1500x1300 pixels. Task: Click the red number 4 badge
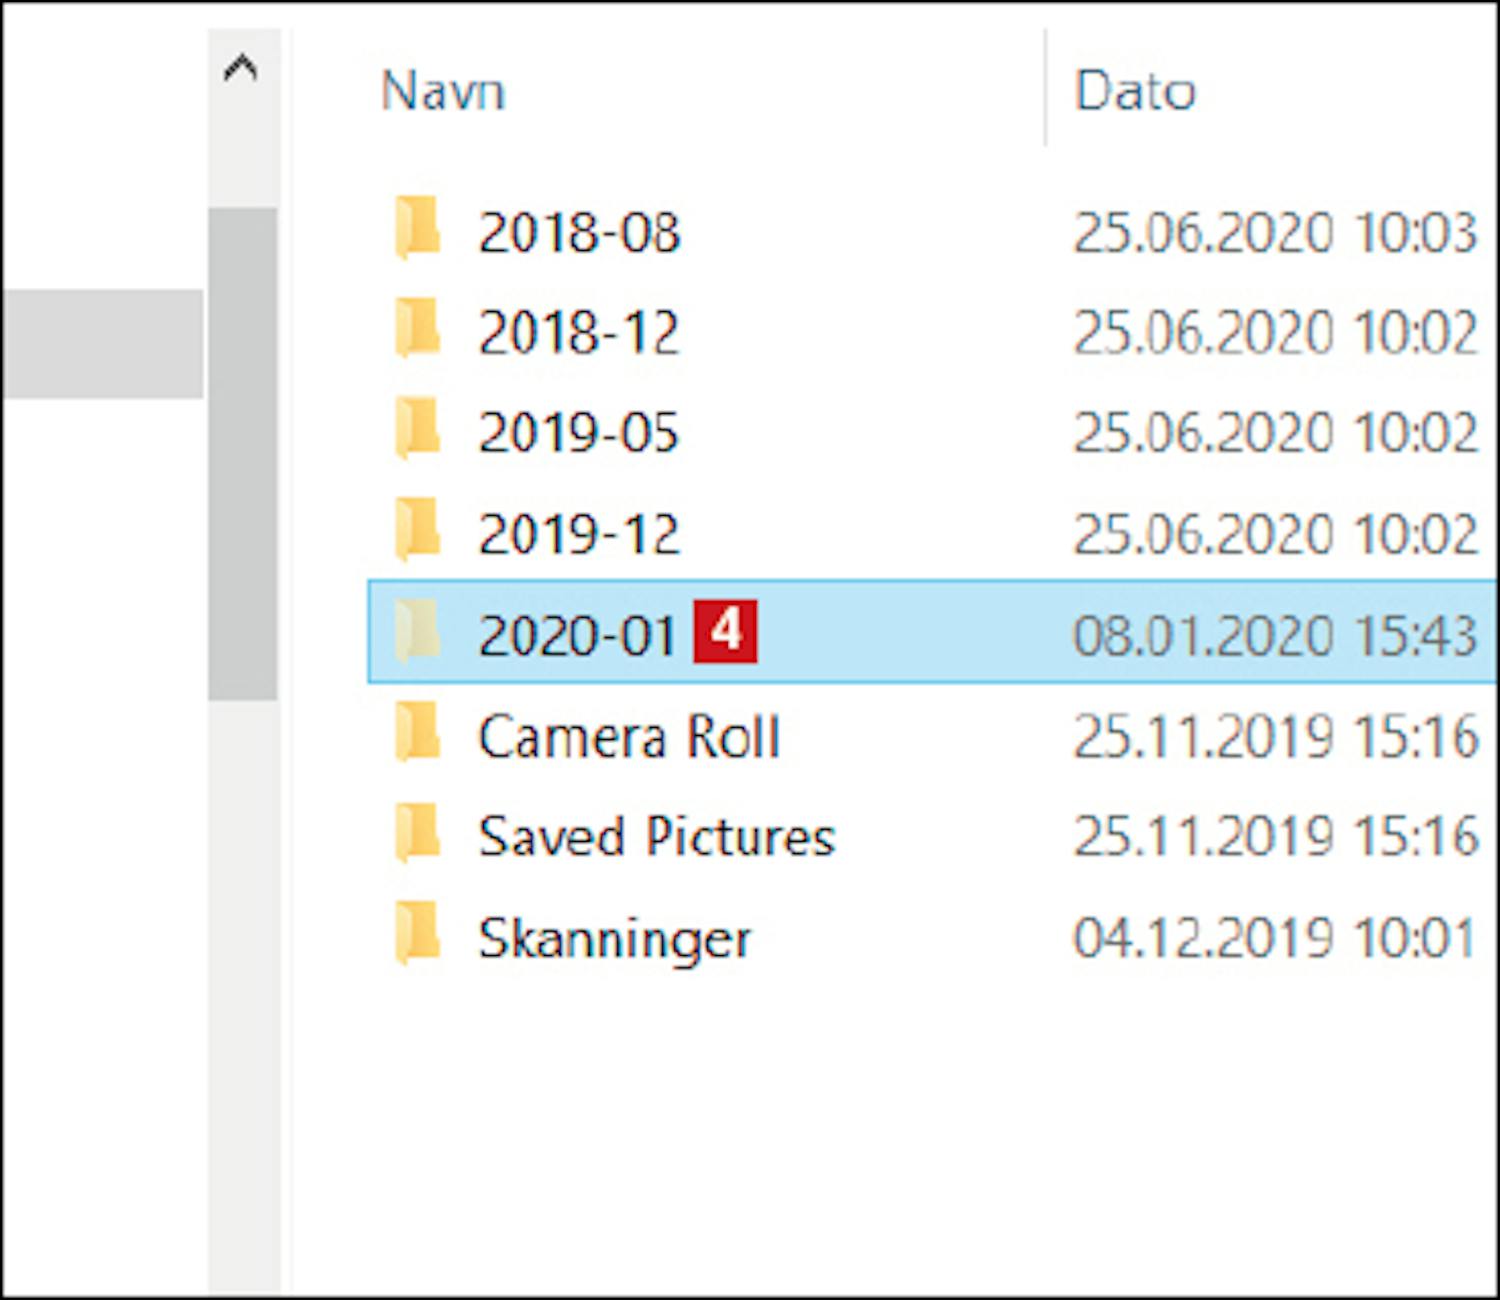click(x=726, y=631)
